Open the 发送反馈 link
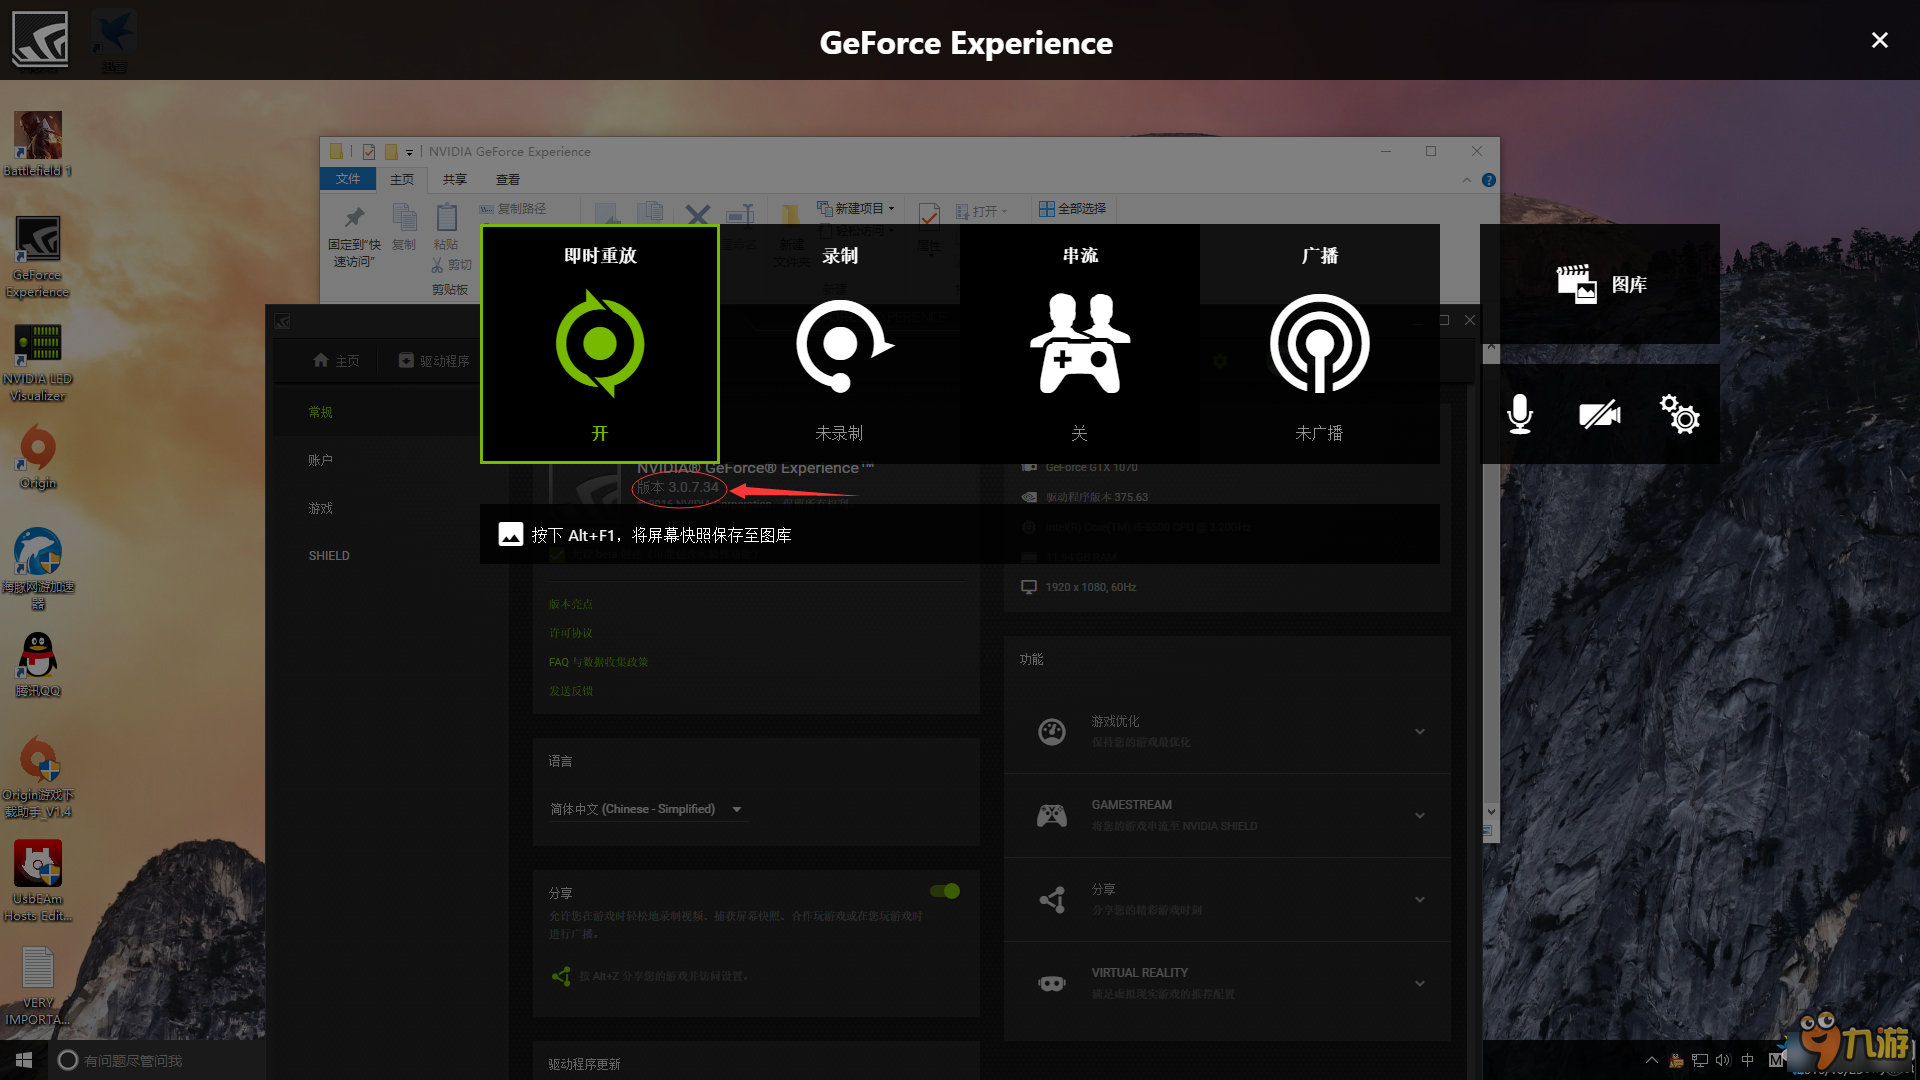Image resolution: width=1920 pixels, height=1080 pixels. 570,691
